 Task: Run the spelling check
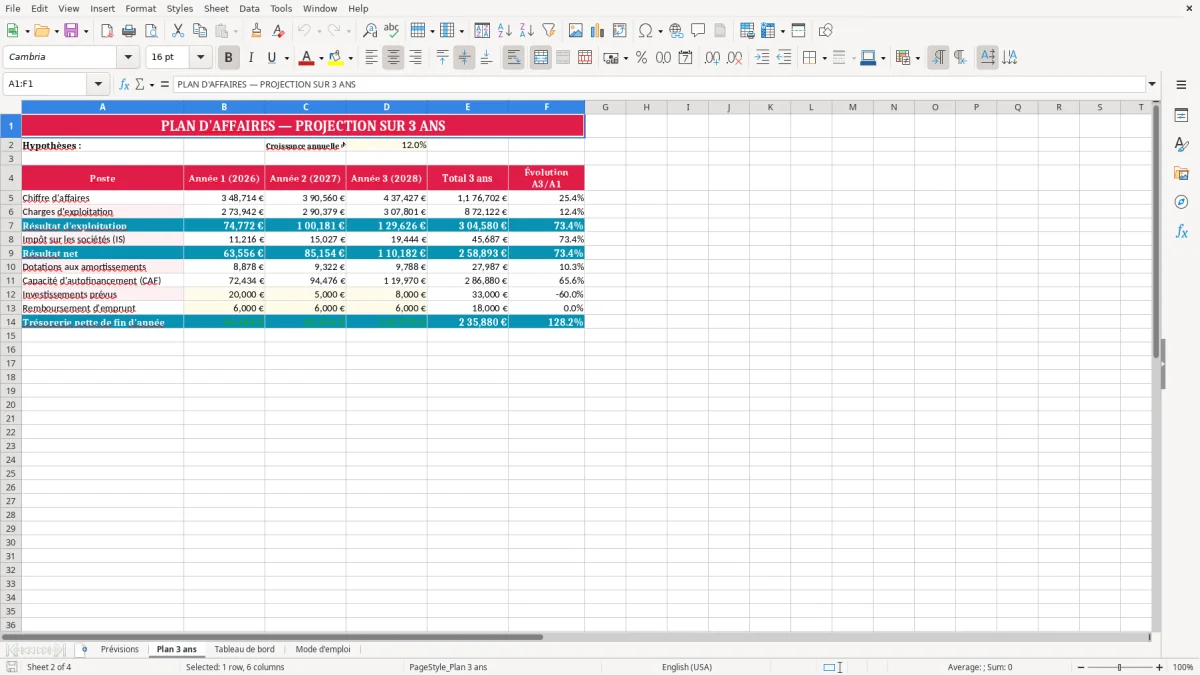point(392,31)
